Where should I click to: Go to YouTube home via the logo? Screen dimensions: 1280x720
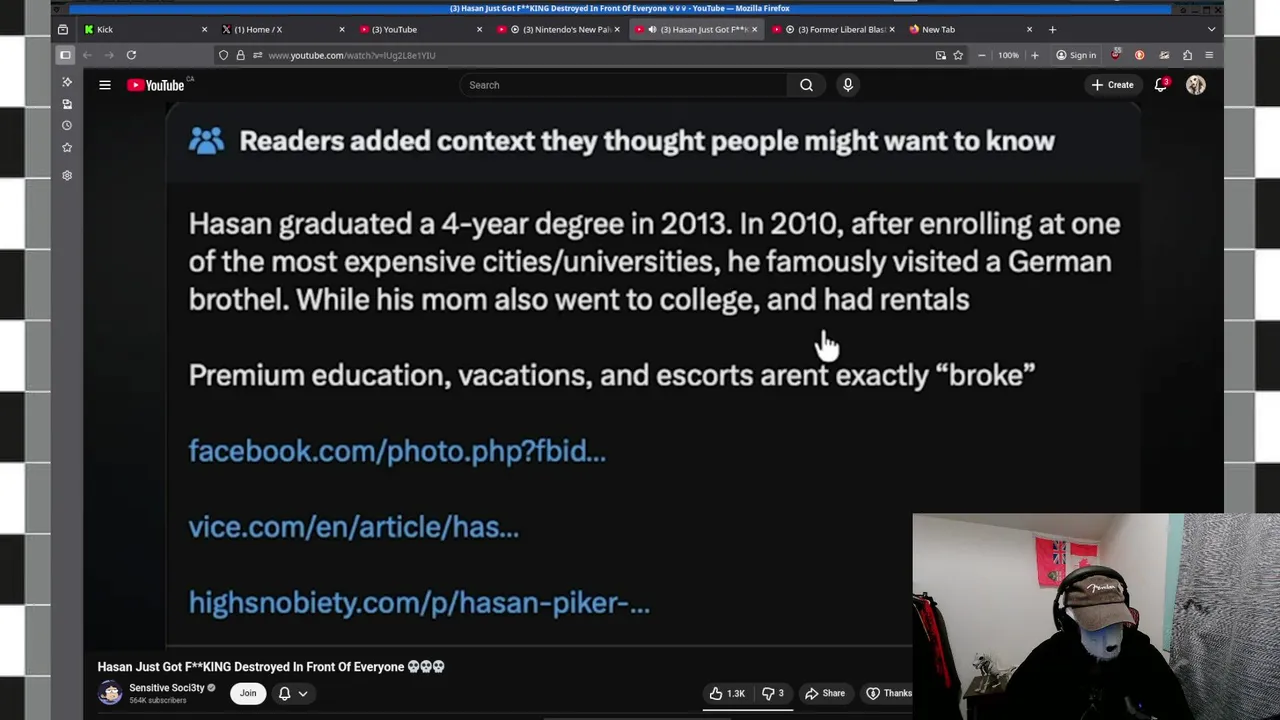(x=156, y=85)
